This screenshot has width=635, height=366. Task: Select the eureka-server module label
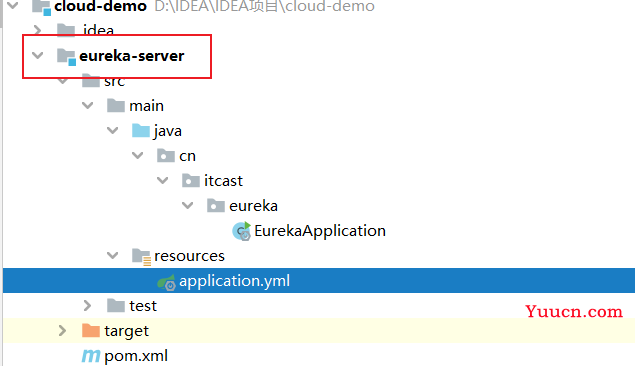[x=132, y=56]
